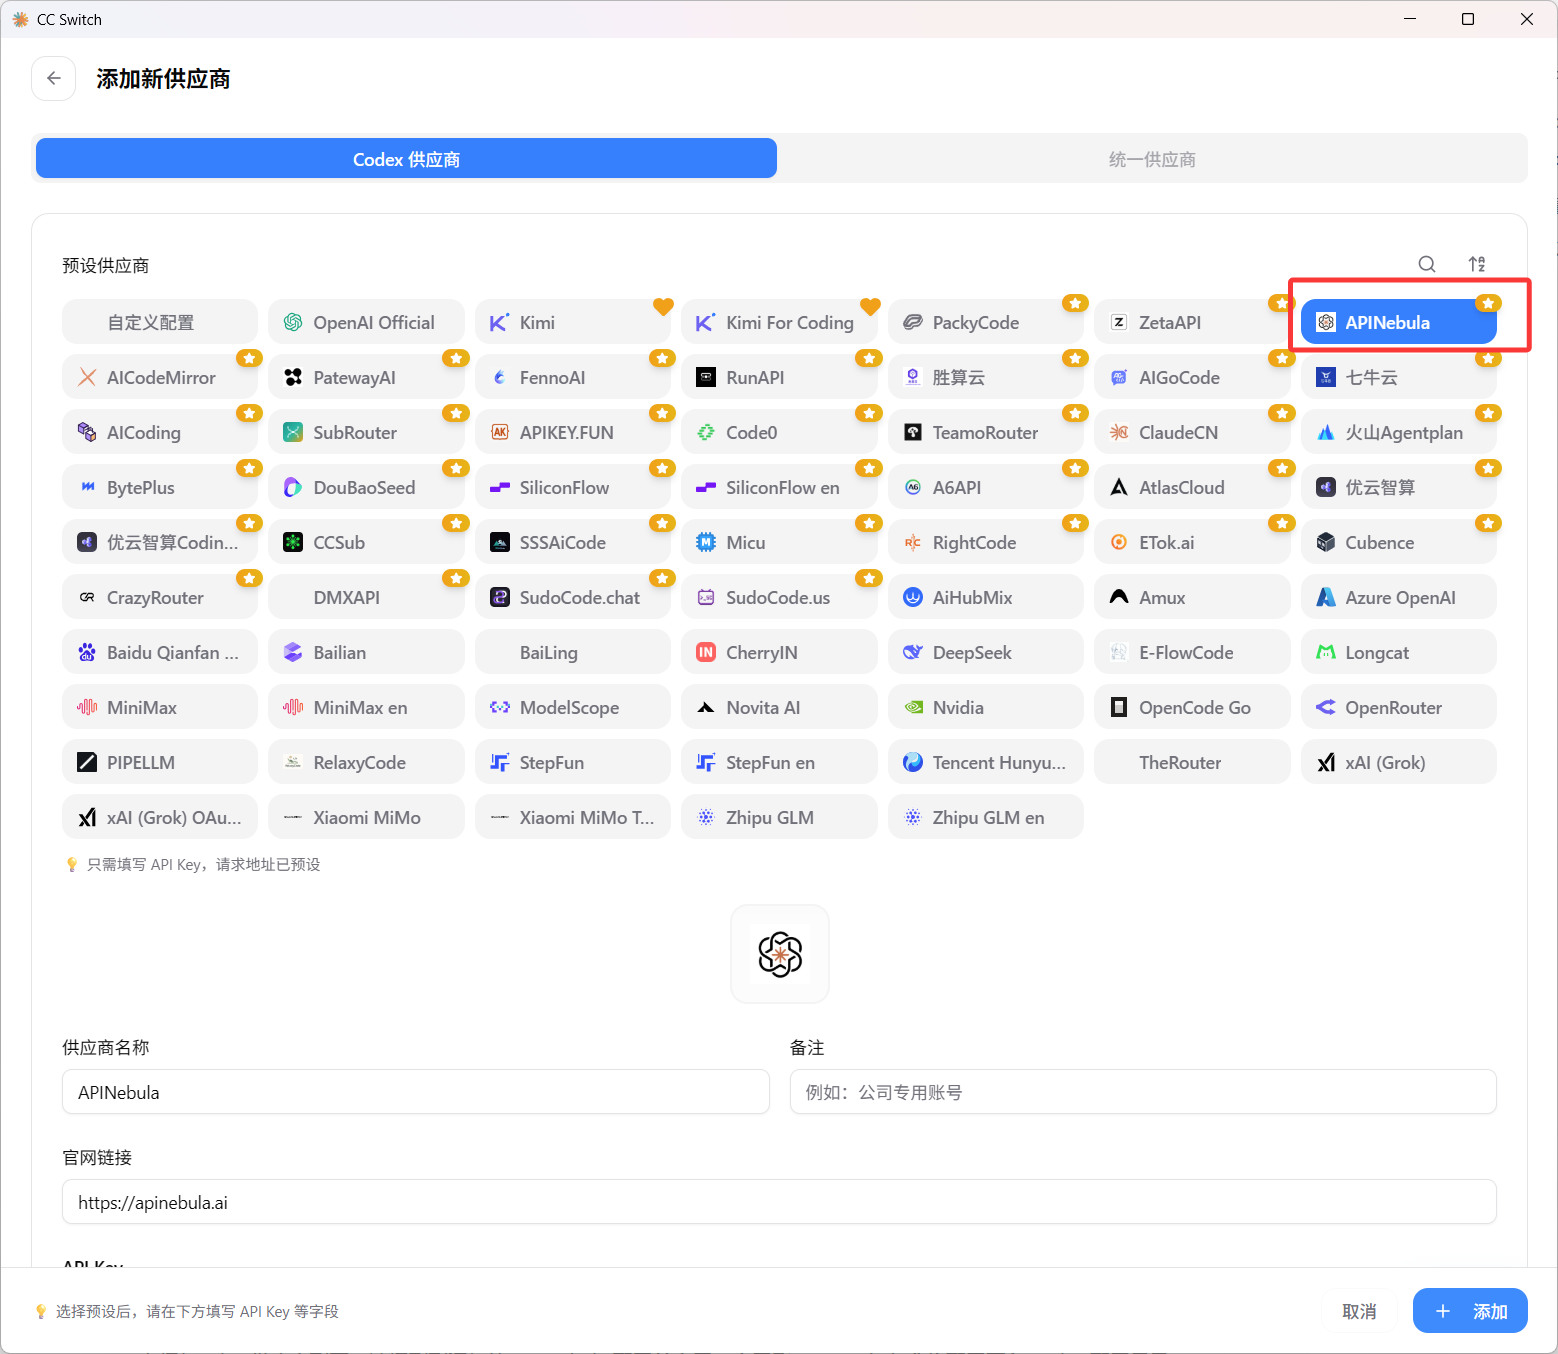The width and height of the screenshot is (1558, 1354).
Task: Select the APINebula preset
Action: pyautogui.click(x=1399, y=322)
